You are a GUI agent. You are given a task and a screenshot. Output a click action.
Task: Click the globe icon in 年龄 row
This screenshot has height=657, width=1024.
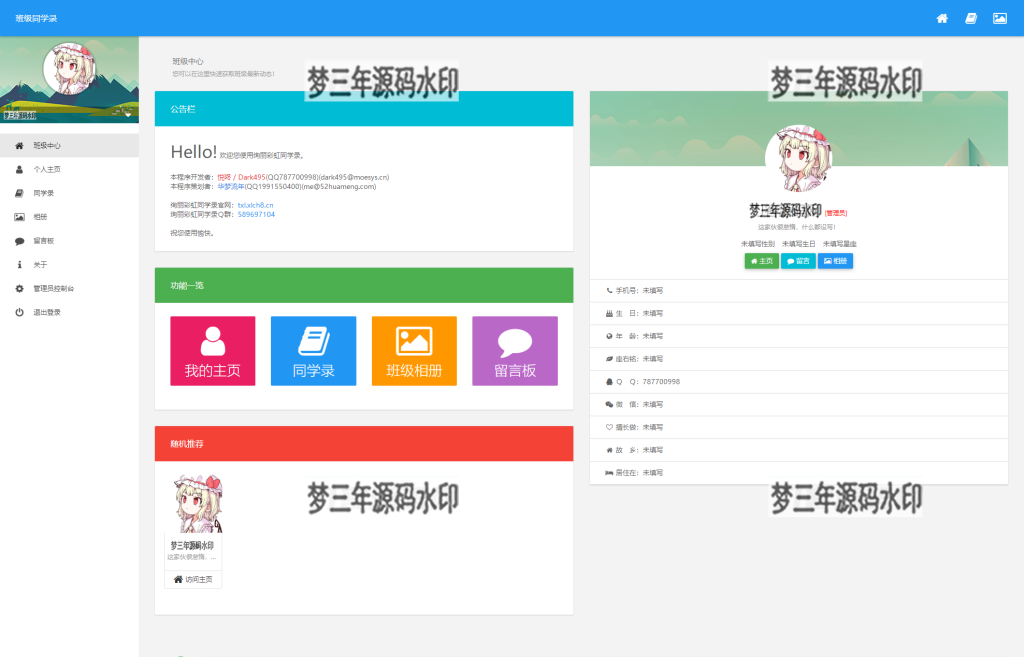click(x=609, y=336)
